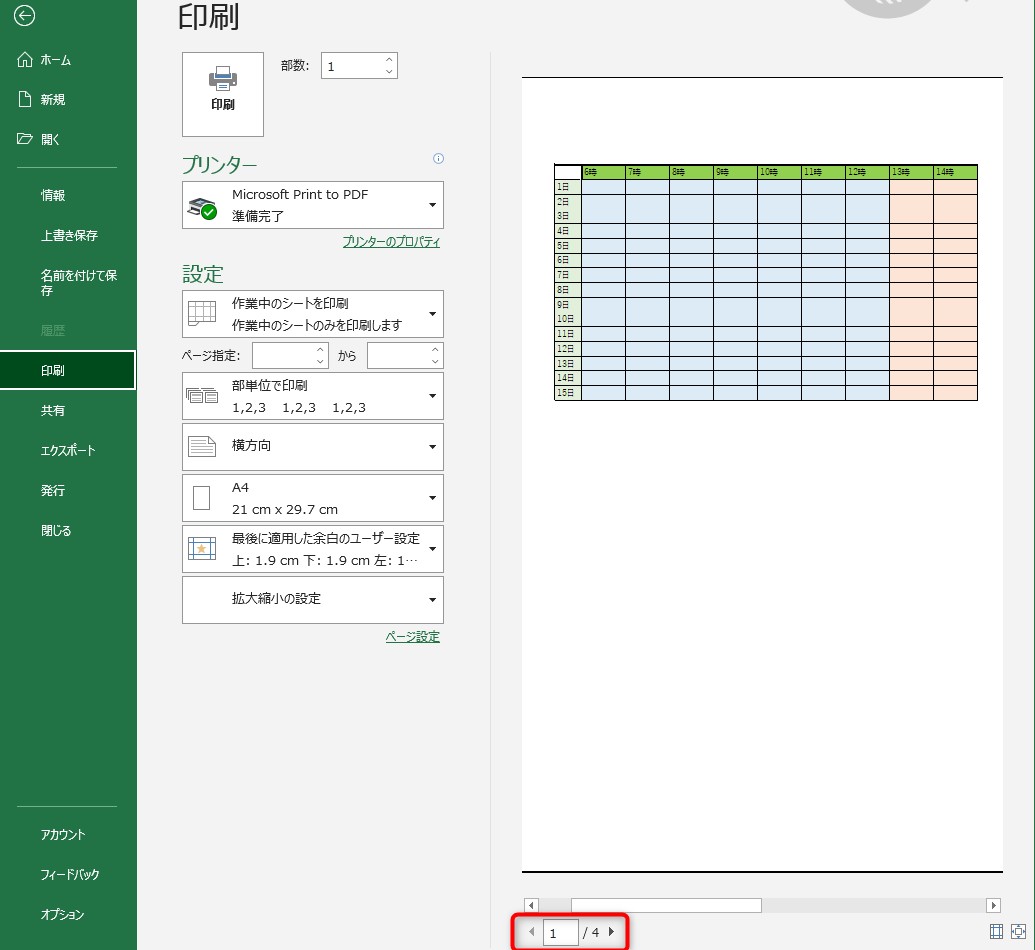
Task: Open the A4 paper size dropdown
Action: click(x=313, y=498)
